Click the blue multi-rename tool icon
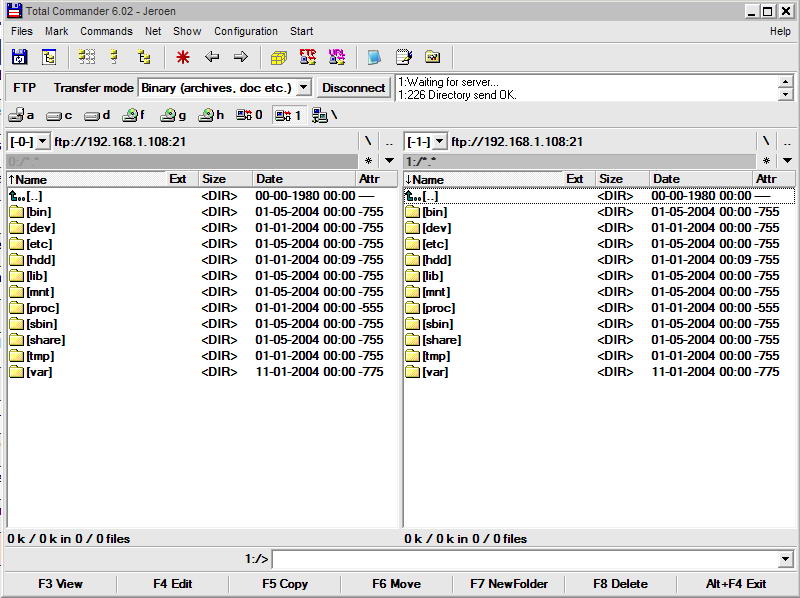 click(x=374, y=57)
